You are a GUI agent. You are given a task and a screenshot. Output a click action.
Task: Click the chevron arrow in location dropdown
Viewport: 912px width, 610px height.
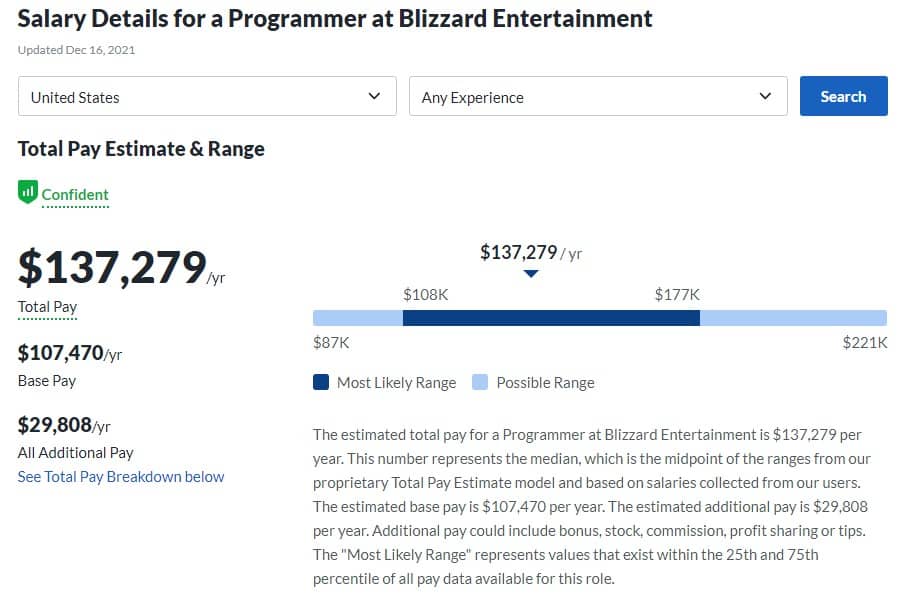tap(374, 96)
